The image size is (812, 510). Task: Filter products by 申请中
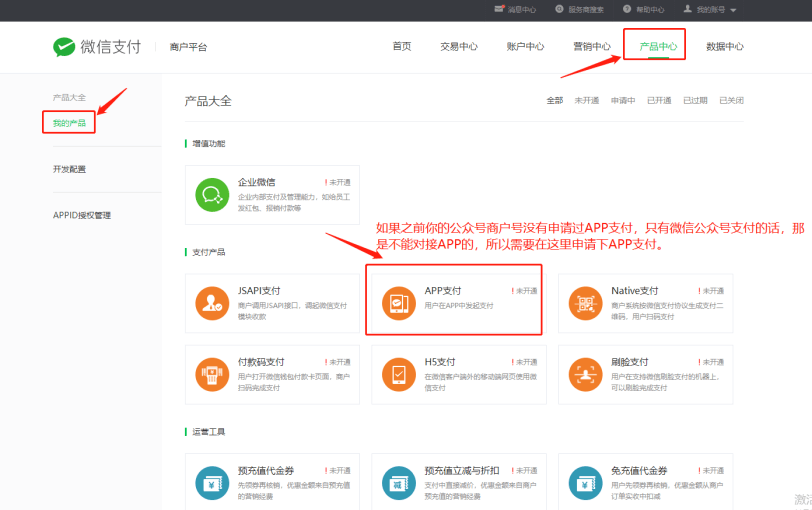(623, 100)
